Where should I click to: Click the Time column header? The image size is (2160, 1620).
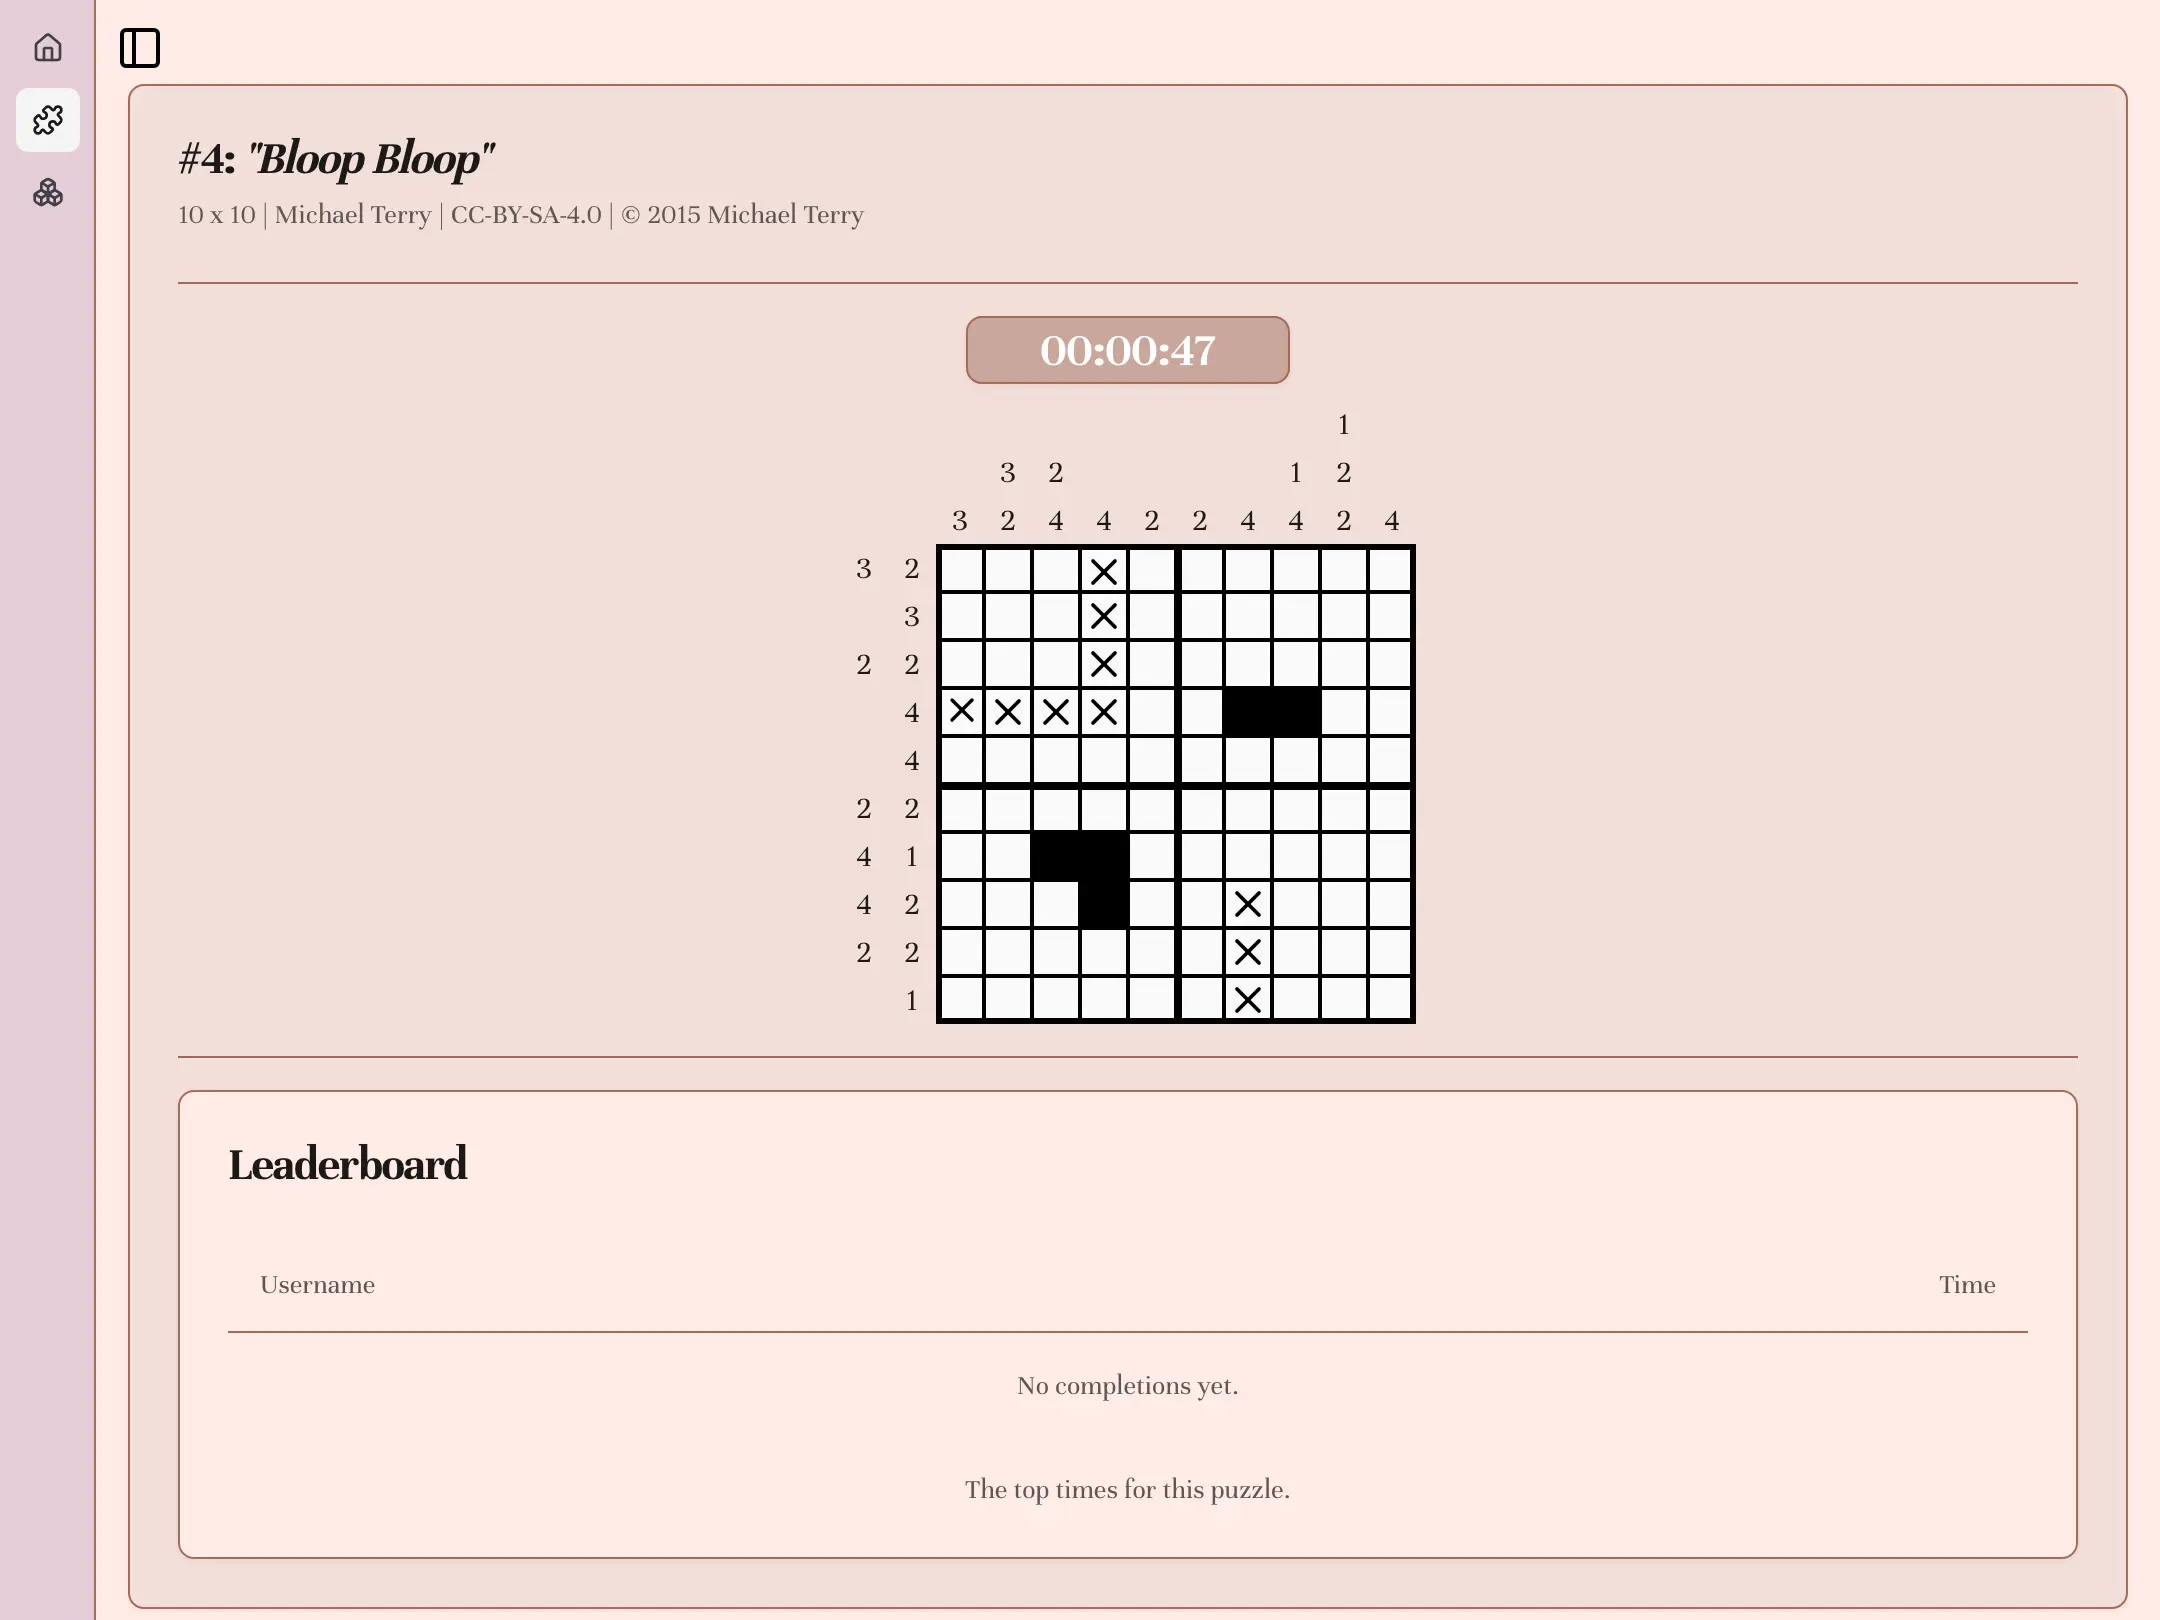click(1967, 1285)
